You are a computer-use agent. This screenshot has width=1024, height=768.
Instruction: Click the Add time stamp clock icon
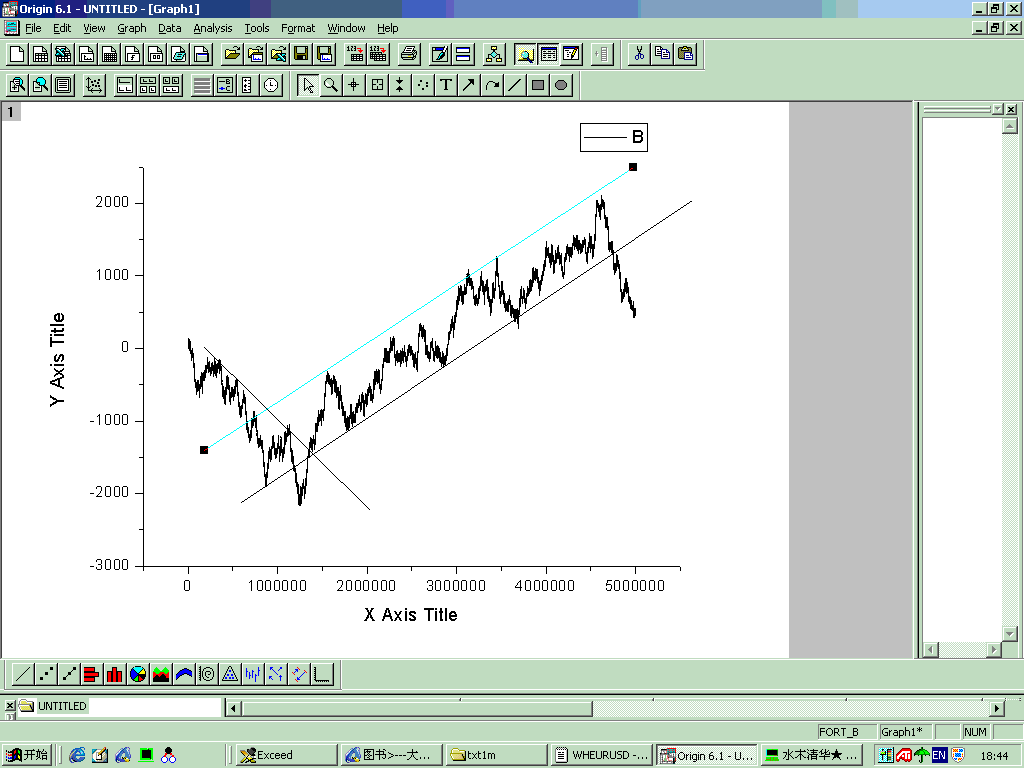point(271,85)
